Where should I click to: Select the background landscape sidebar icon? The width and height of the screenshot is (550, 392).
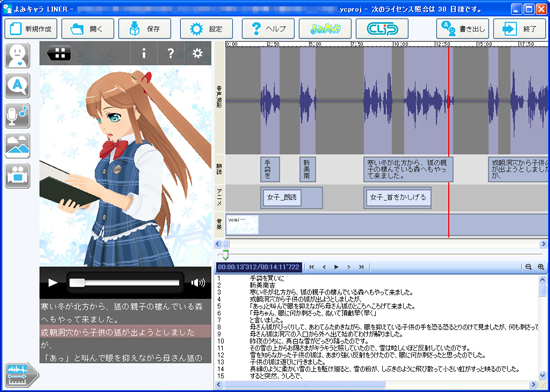18,146
